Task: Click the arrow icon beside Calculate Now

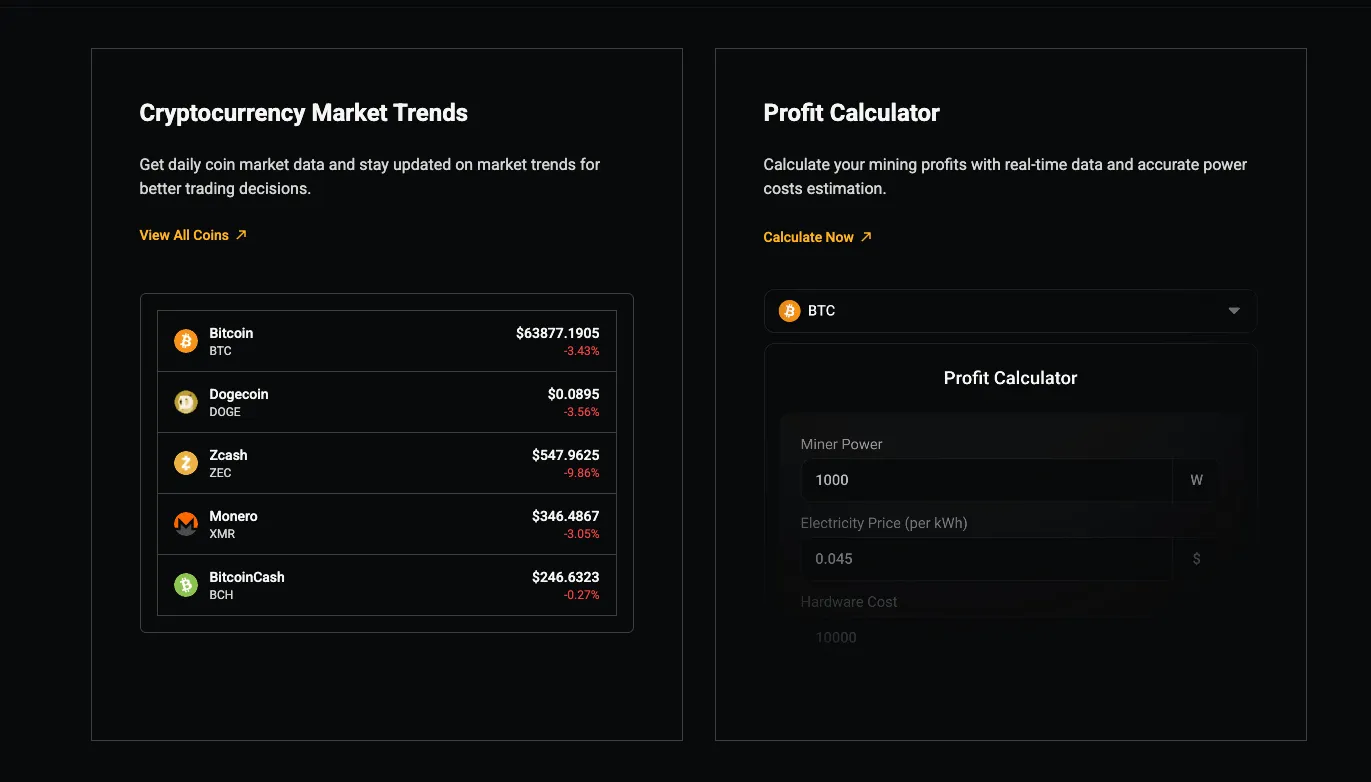Action: 866,237
